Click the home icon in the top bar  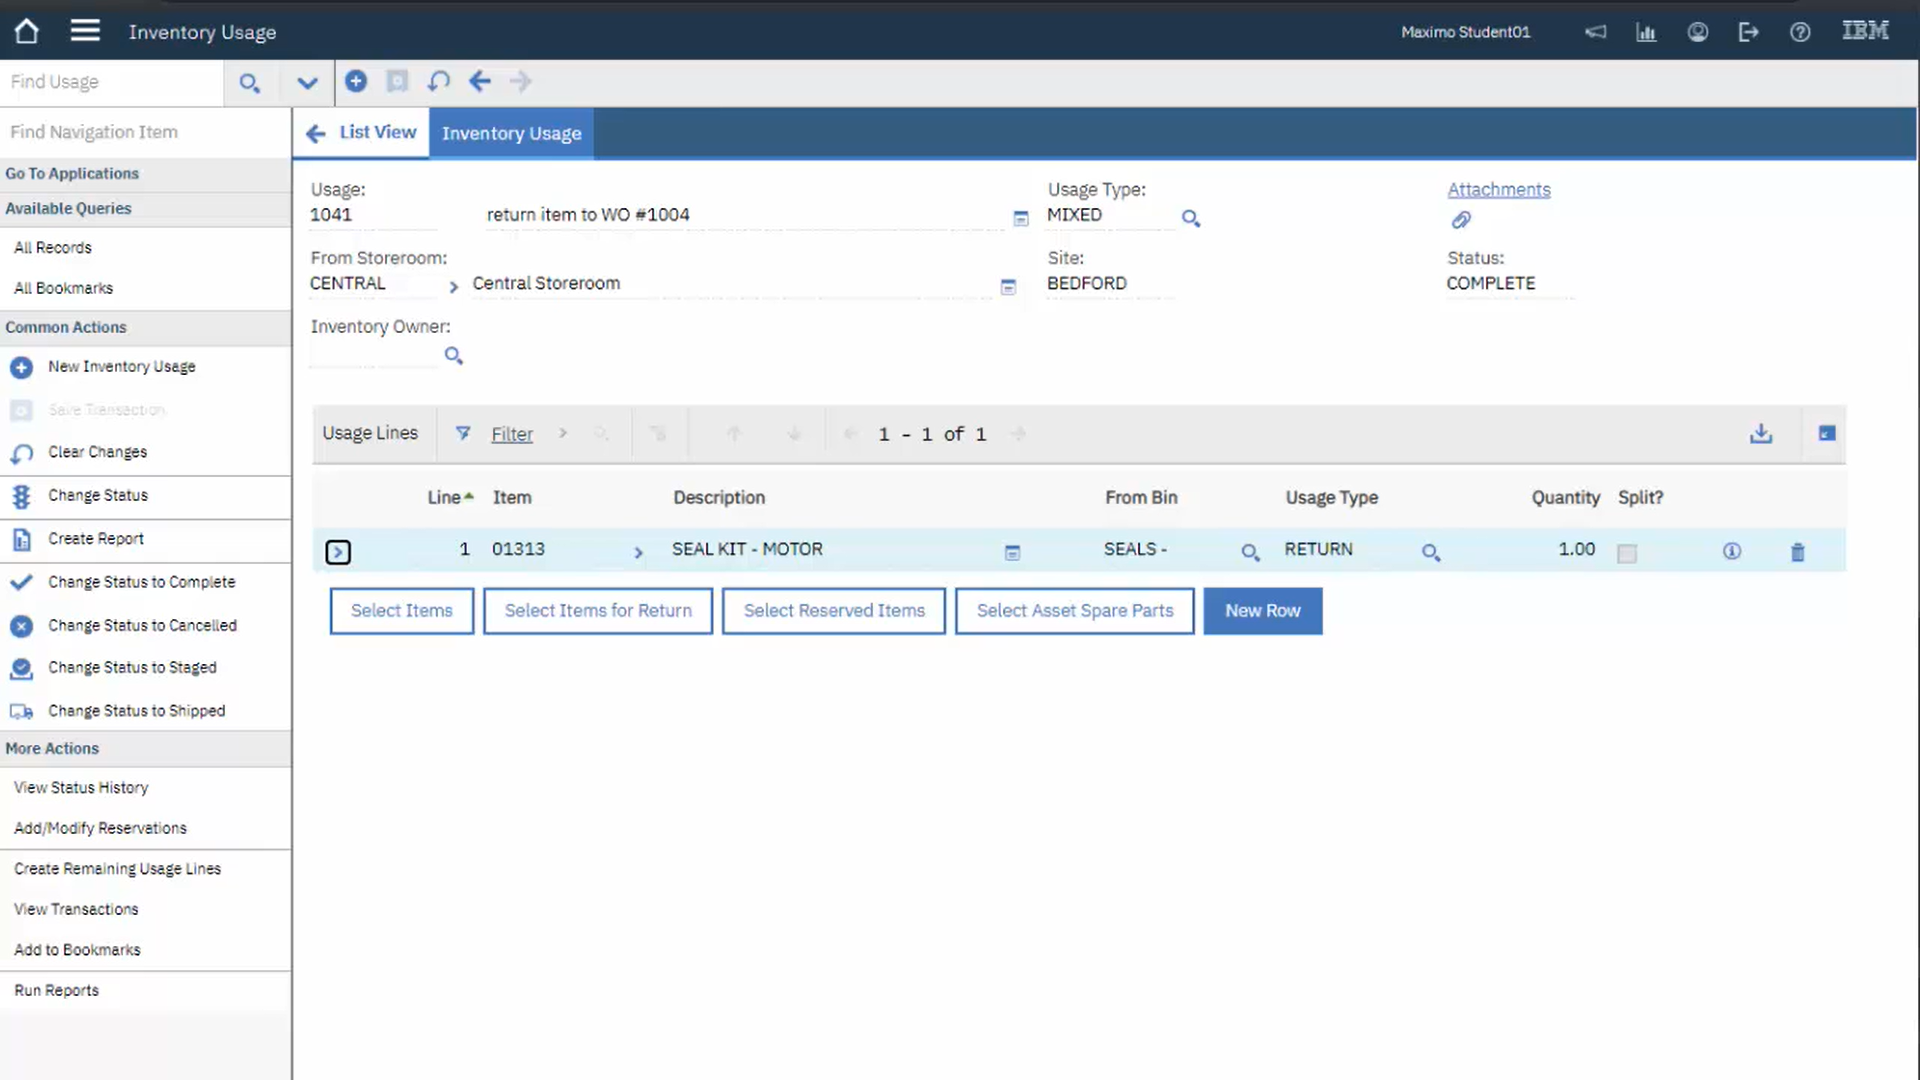tap(25, 31)
